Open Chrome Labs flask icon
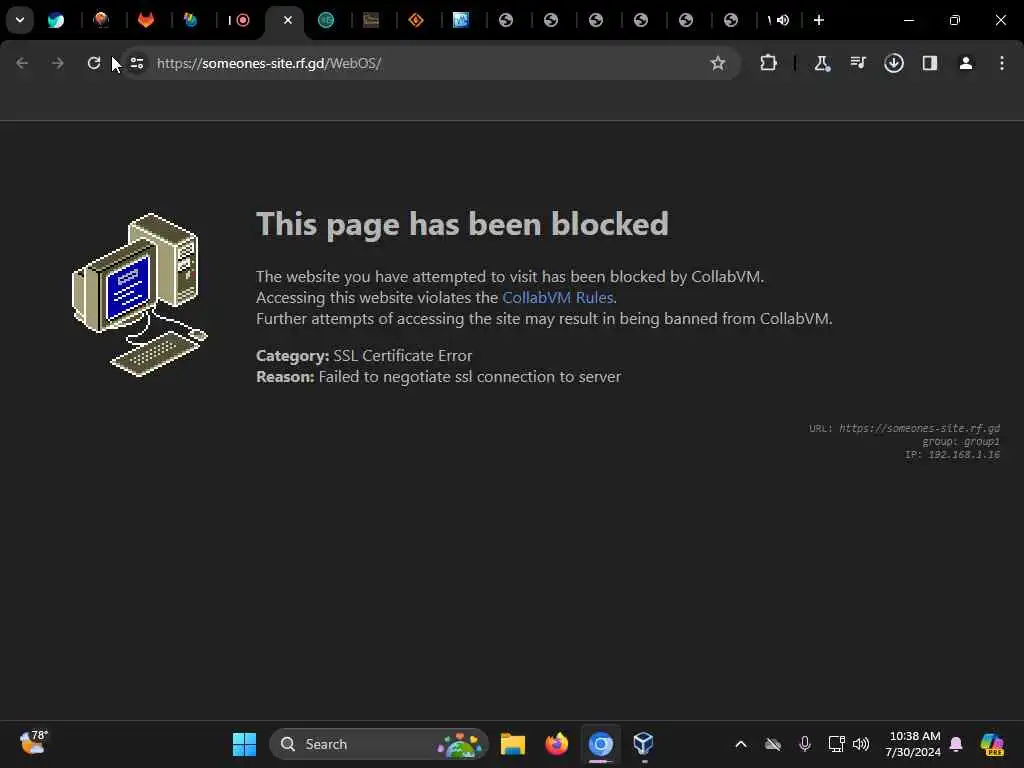Image resolution: width=1024 pixels, height=768 pixels. tap(822, 63)
